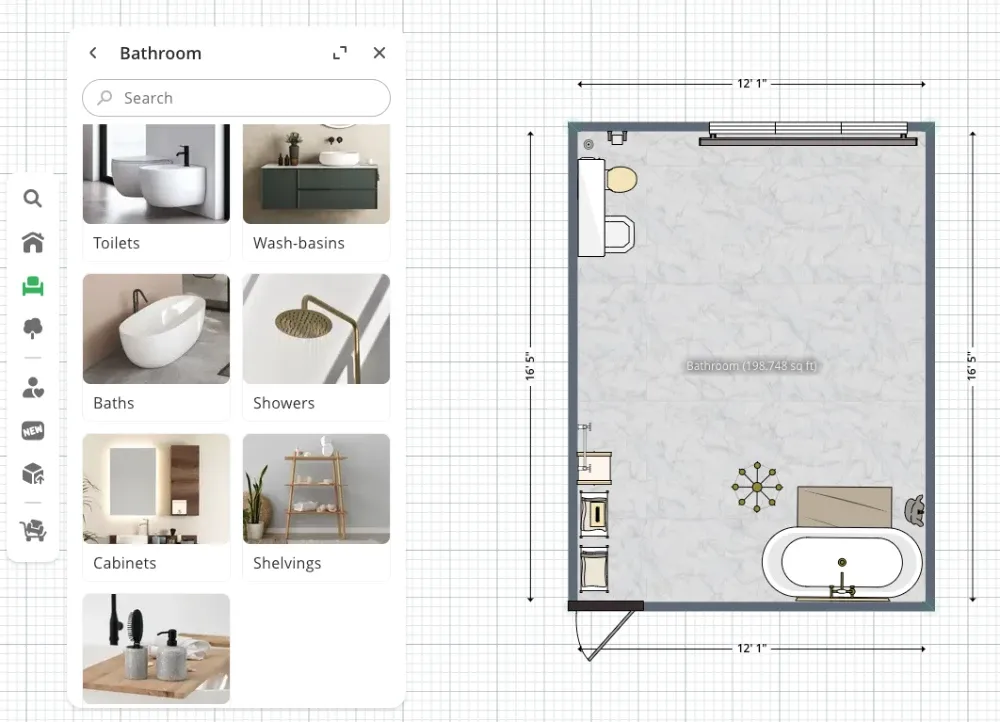1000x722 pixels.
Task: Select the bathtub in the floor plan
Action: tap(842, 562)
